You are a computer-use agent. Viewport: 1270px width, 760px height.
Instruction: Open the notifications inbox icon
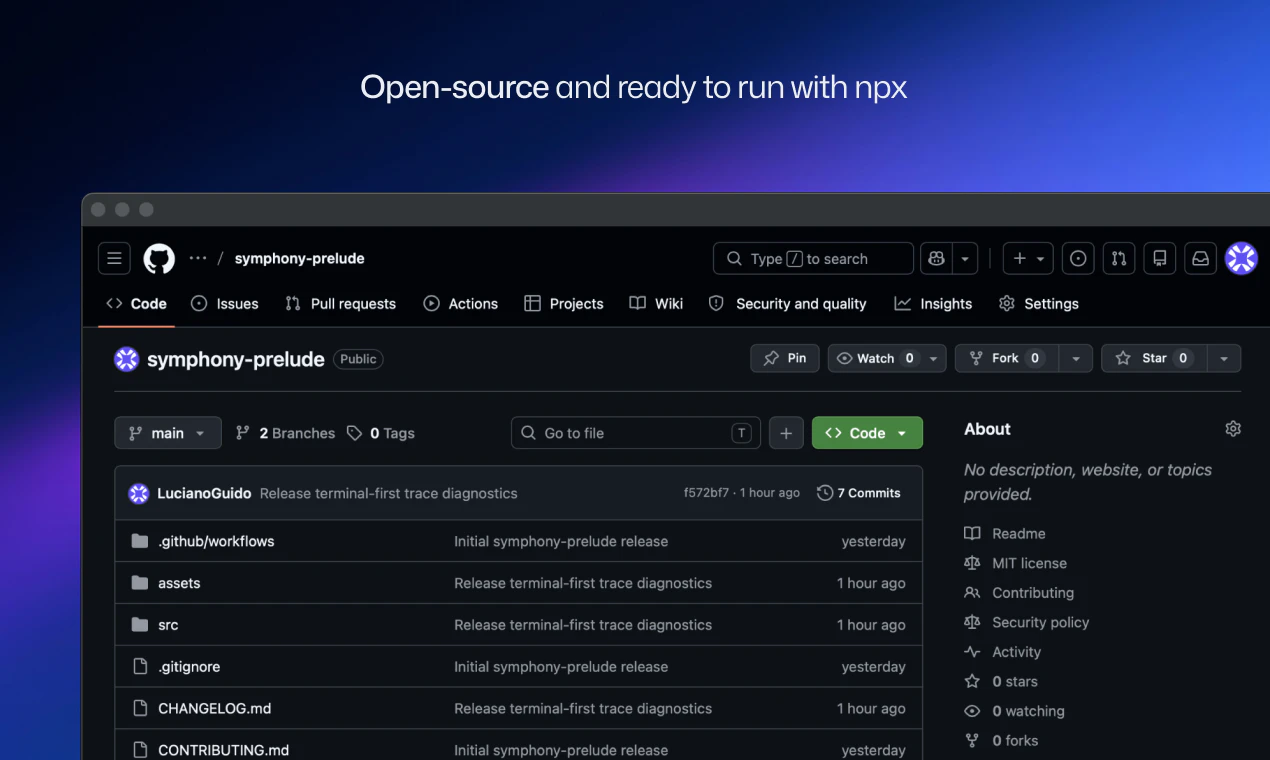pos(1200,258)
